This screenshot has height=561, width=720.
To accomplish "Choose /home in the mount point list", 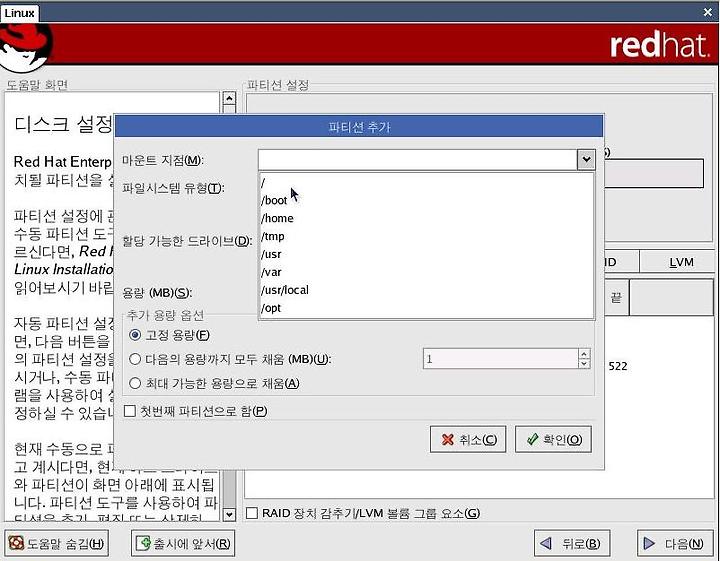I will [x=426, y=219].
